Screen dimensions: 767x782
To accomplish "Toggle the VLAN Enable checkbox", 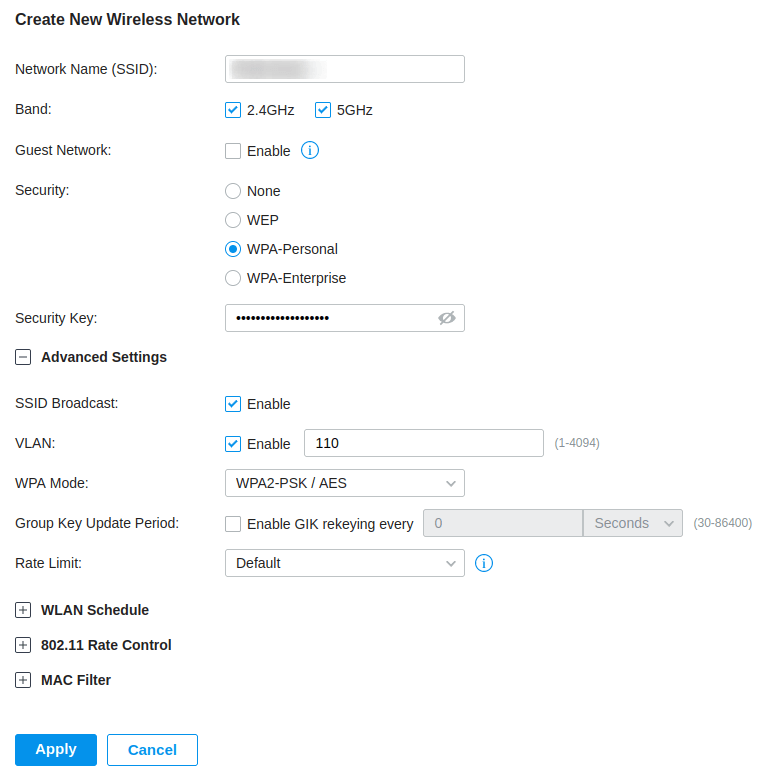I will [233, 444].
